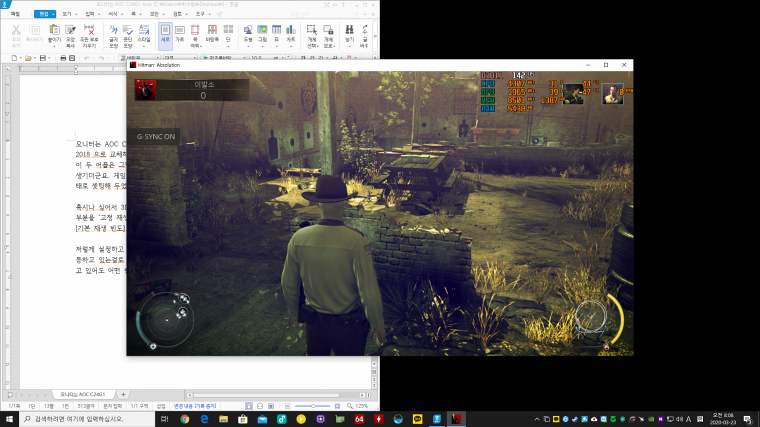
Task: Click the New Document icon in quick toolbar
Action: [x=14, y=58]
